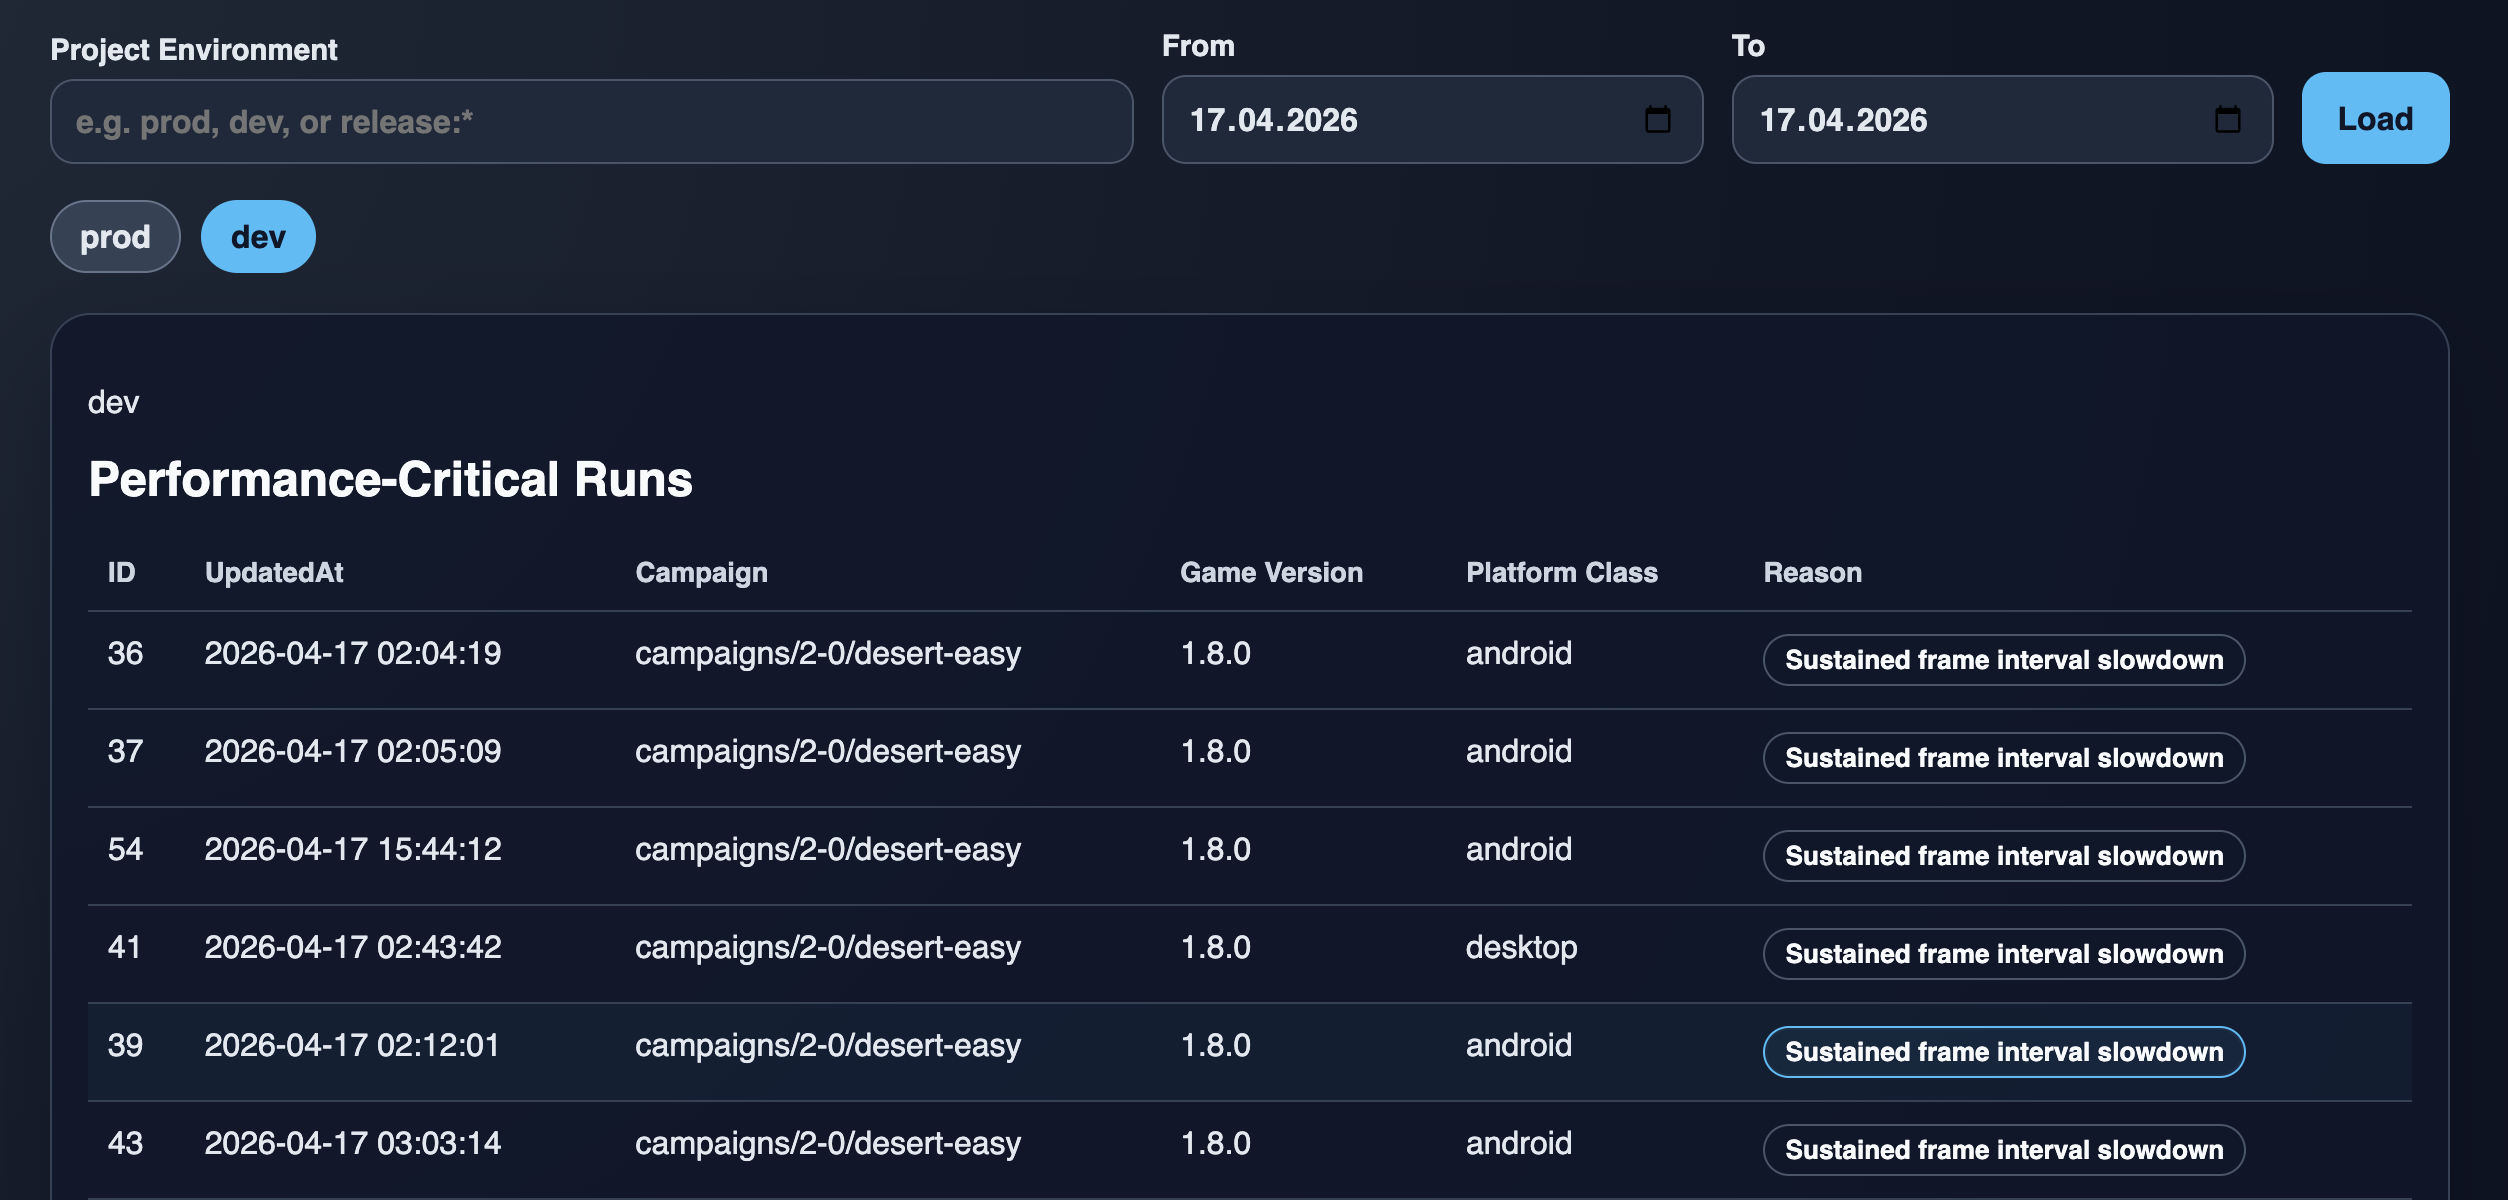The width and height of the screenshot is (2508, 1200).
Task: Click the Load button
Action: [x=2375, y=119]
